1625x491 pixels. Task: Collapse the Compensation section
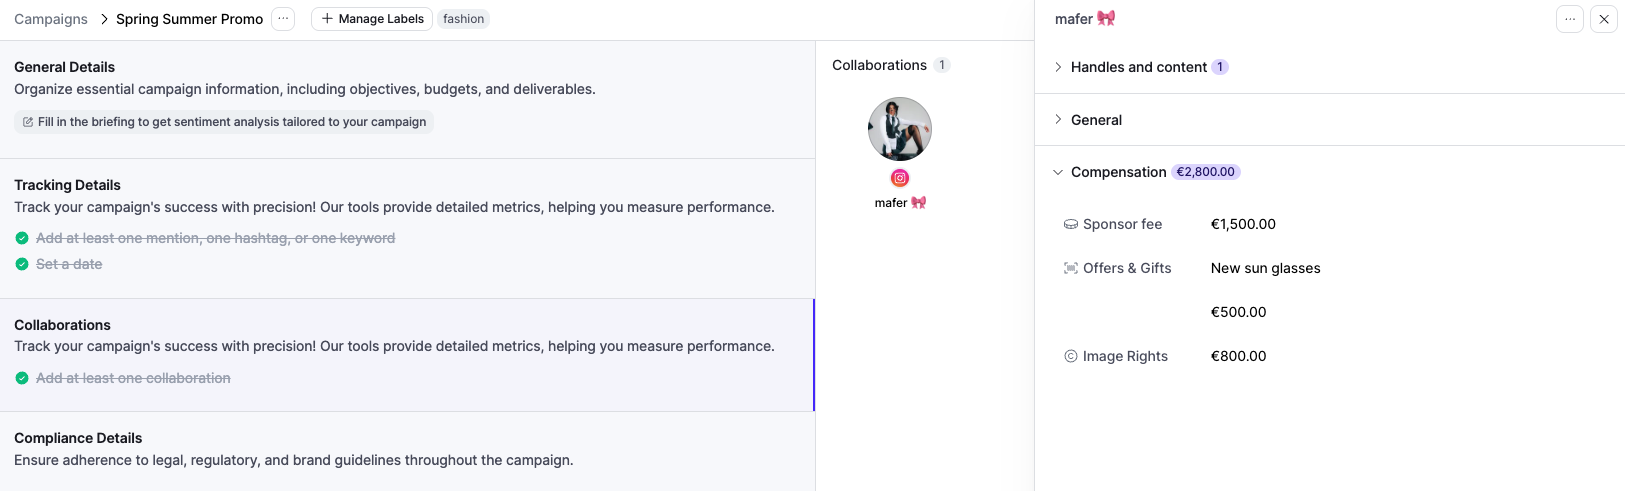(x=1058, y=172)
